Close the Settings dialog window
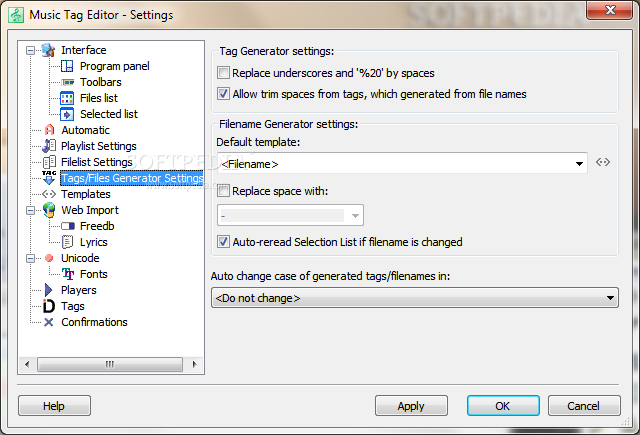 point(610,11)
